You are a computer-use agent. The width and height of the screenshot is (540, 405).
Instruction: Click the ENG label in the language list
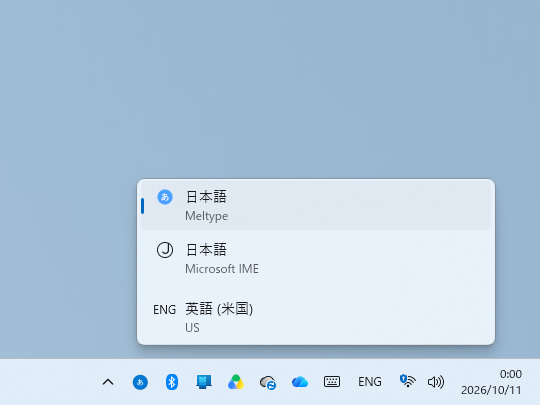point(165,310)
